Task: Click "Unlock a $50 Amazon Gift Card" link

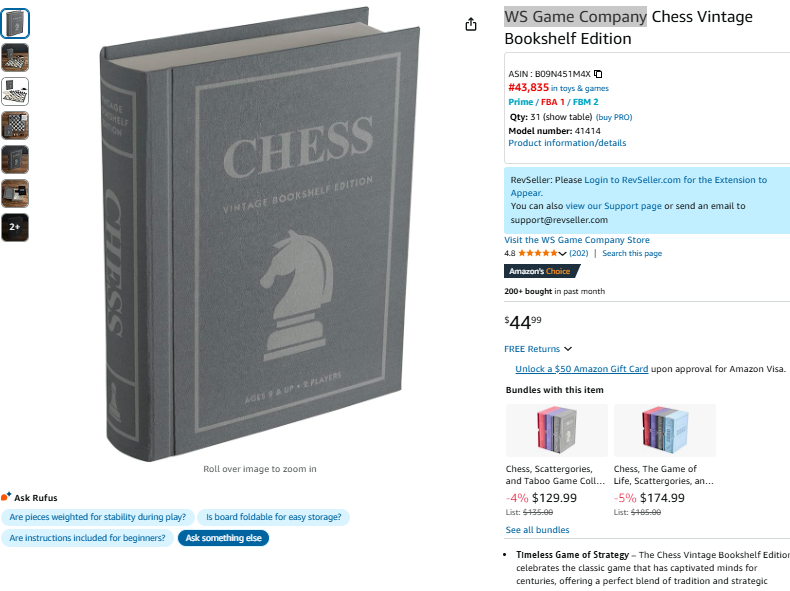Action: 581,369
